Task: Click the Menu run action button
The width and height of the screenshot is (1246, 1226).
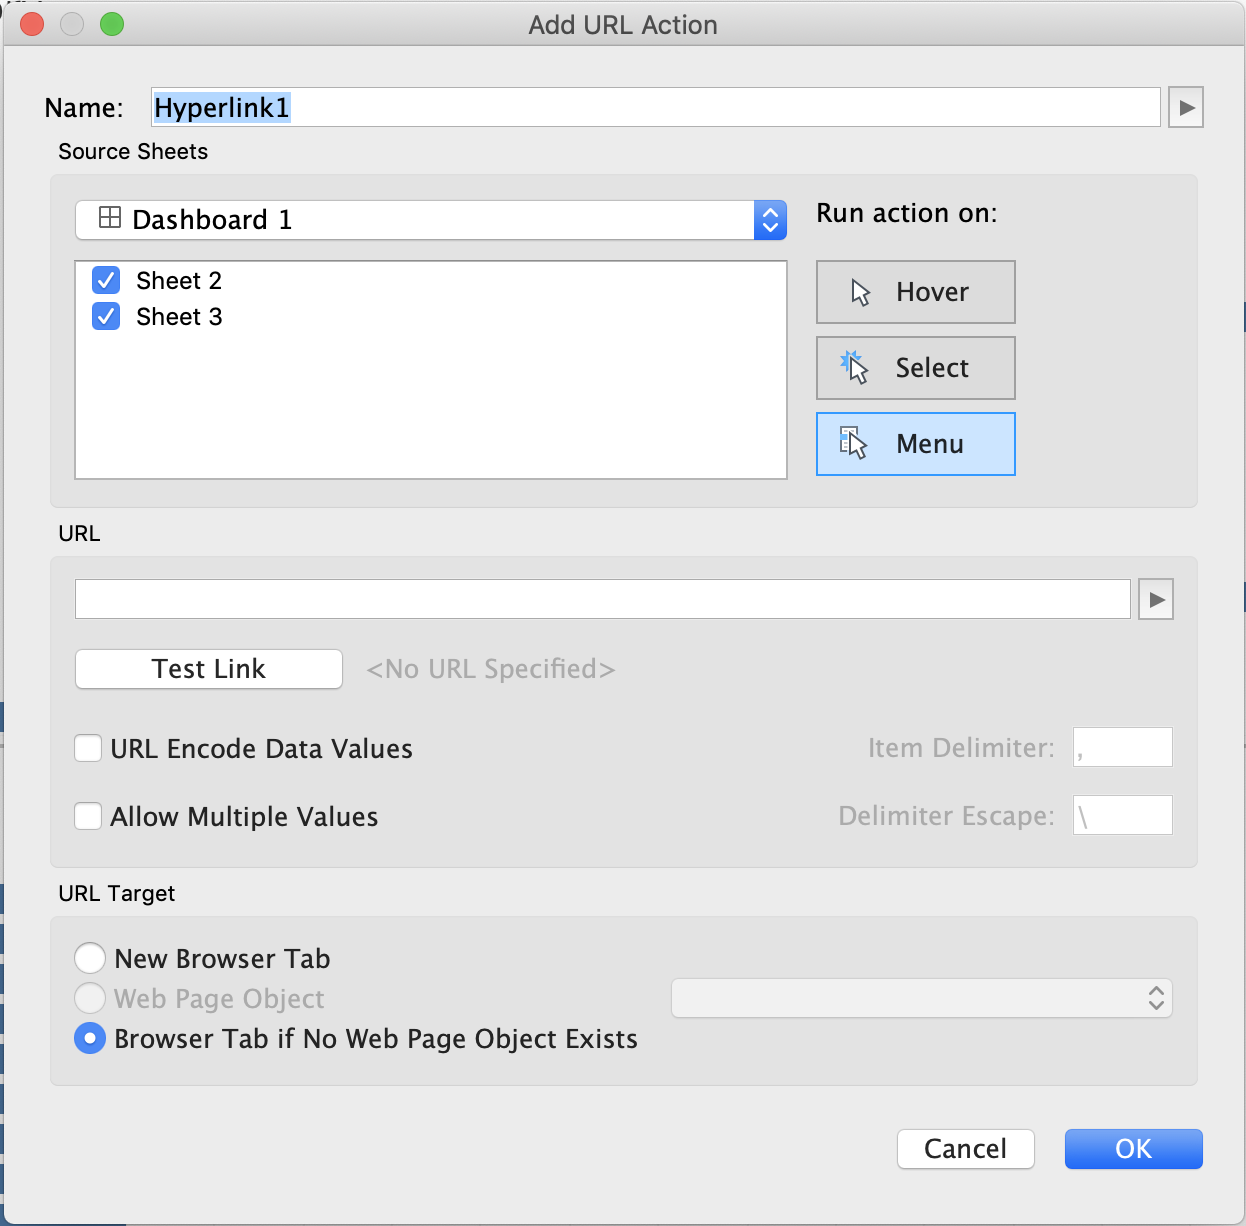Action: pyautogui.click(x=915, y=444)
